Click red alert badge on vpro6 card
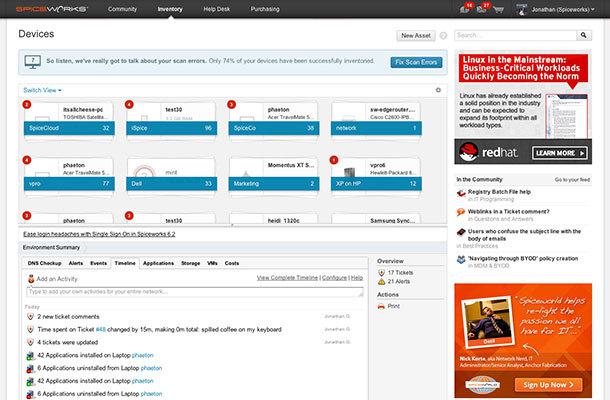 coord(334,160)
